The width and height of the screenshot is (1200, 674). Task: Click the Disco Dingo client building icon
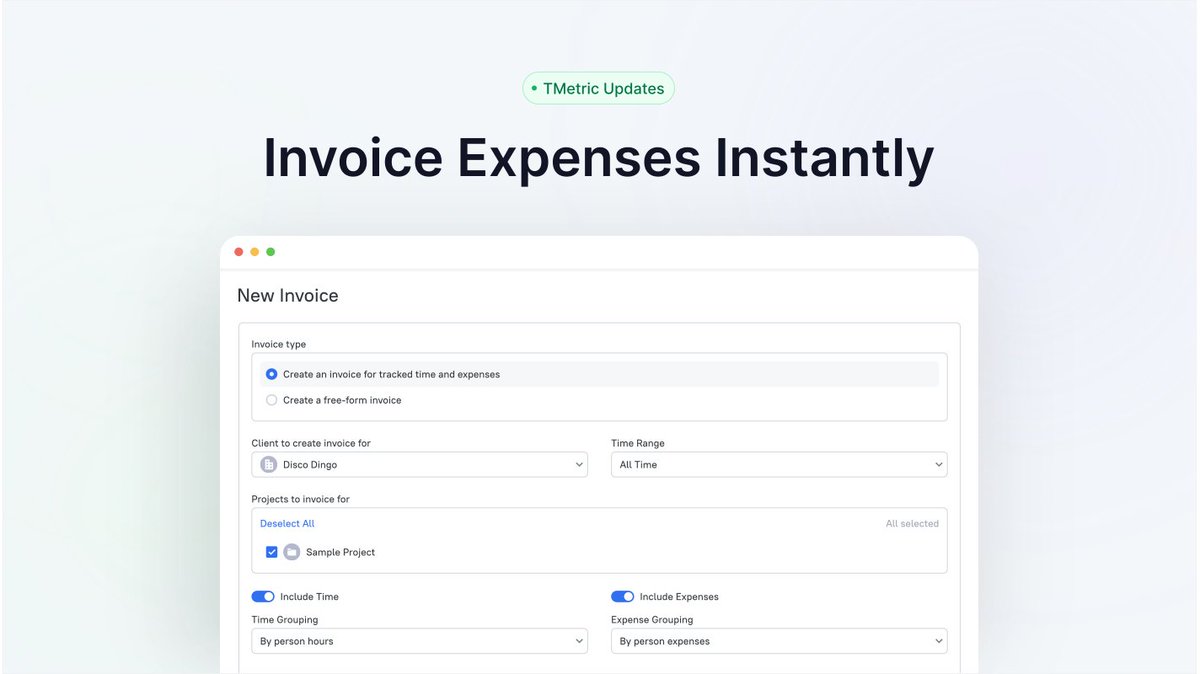268,465
